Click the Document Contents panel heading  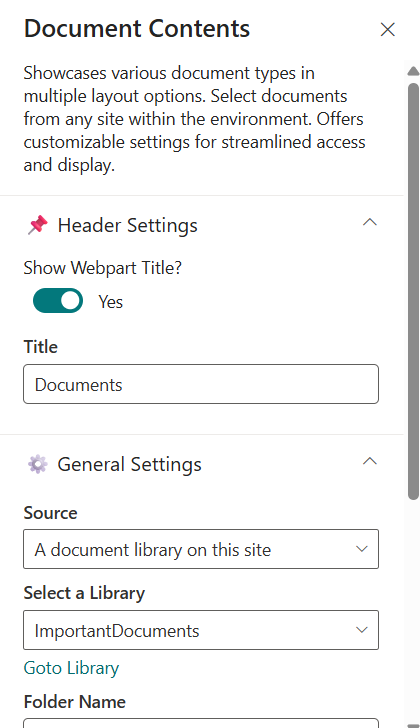pyautogui.click(x=137, y=28)
